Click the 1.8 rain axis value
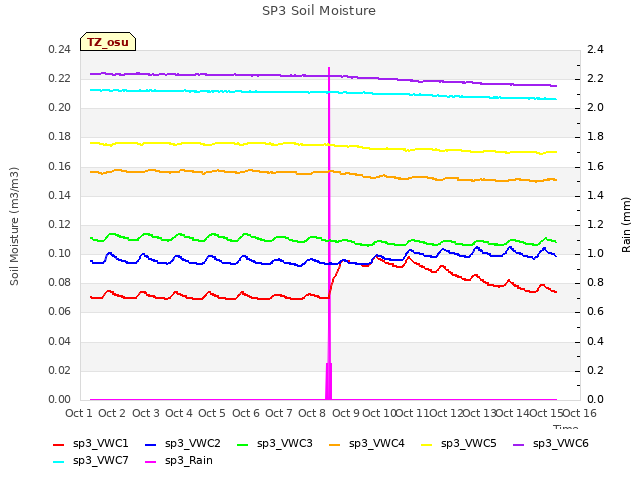The width and height of the screenshot is (640, 480). click(595, 136)
